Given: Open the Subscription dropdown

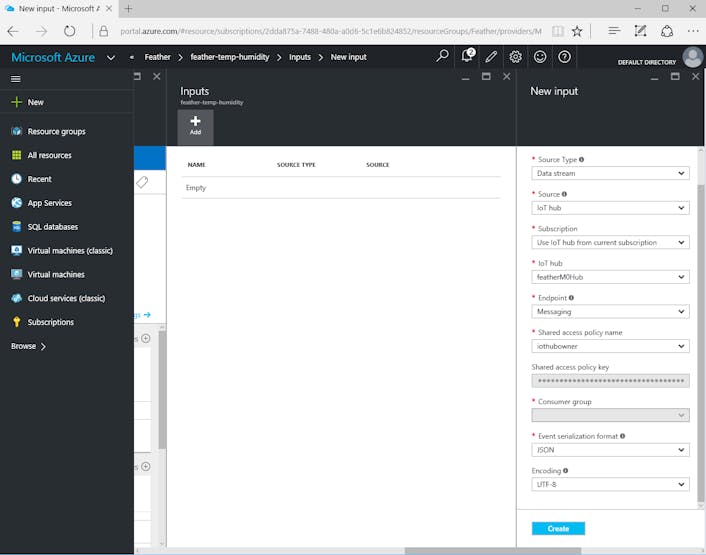Looking at the screenshot, I should click(x=610, y=242).
